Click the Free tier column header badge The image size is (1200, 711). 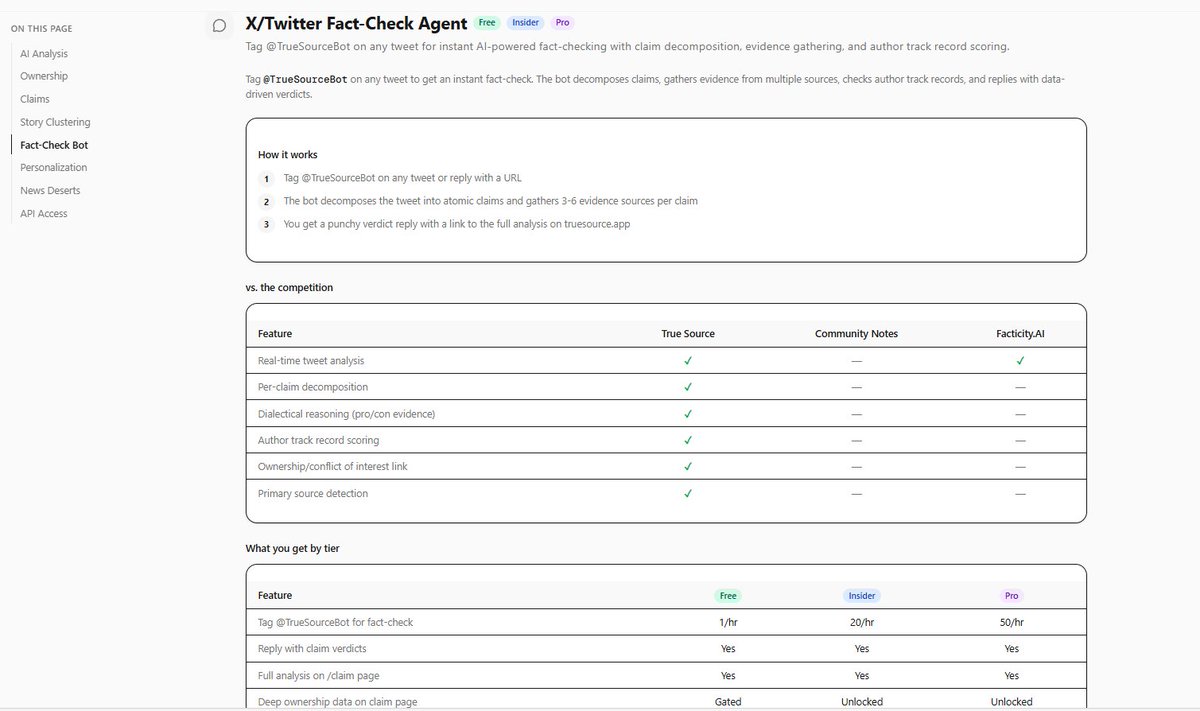click(728, 595)
